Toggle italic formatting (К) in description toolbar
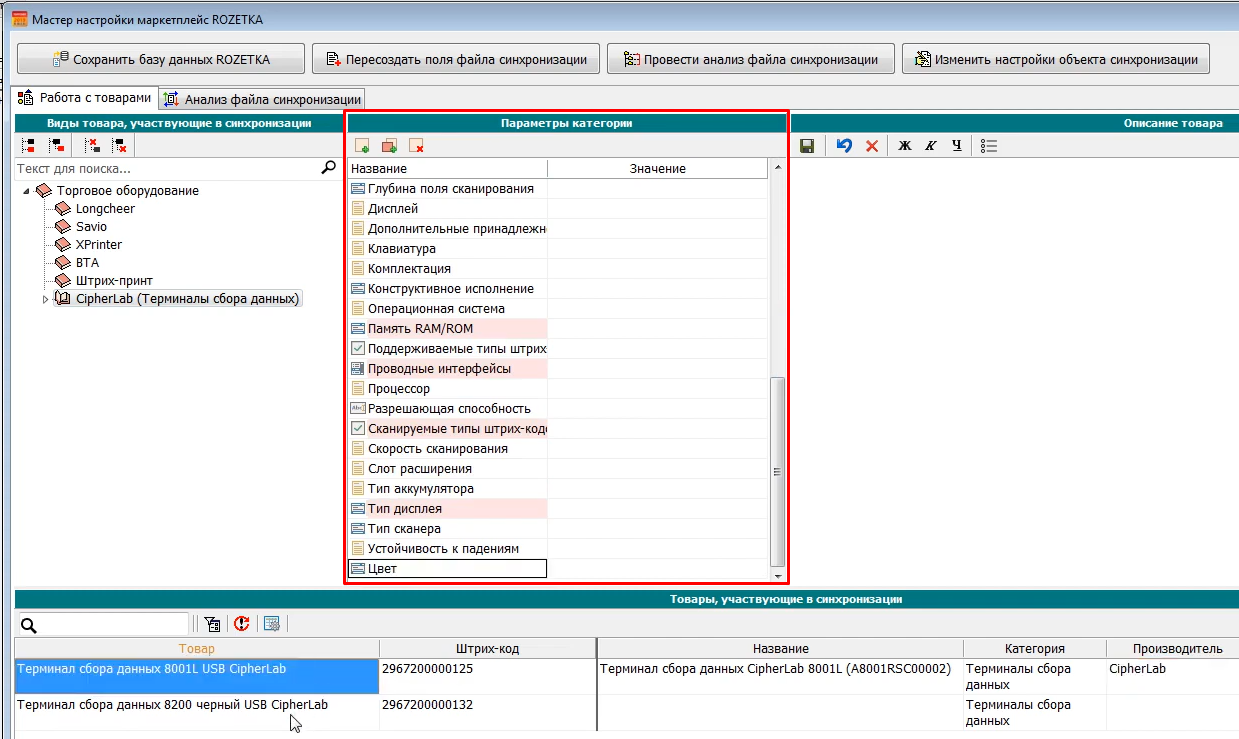1239x739 pixels. 931,146
